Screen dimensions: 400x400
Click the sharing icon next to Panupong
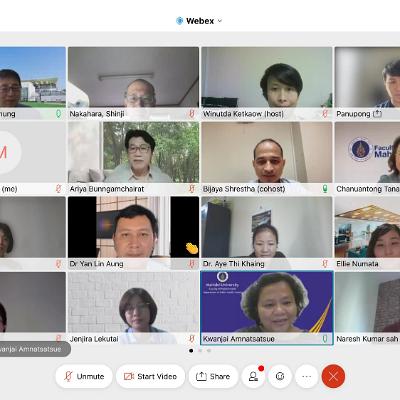coord(377,114)
